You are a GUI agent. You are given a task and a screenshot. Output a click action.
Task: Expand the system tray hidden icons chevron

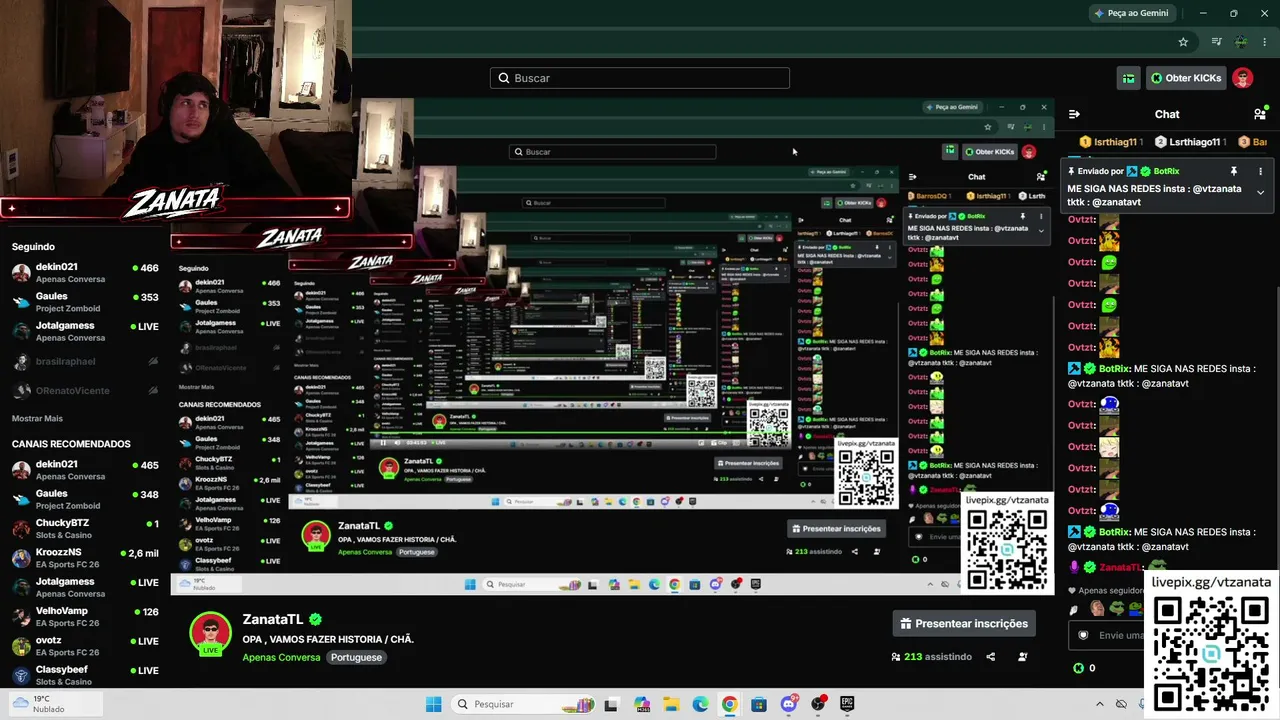(x=1100, y=704)
